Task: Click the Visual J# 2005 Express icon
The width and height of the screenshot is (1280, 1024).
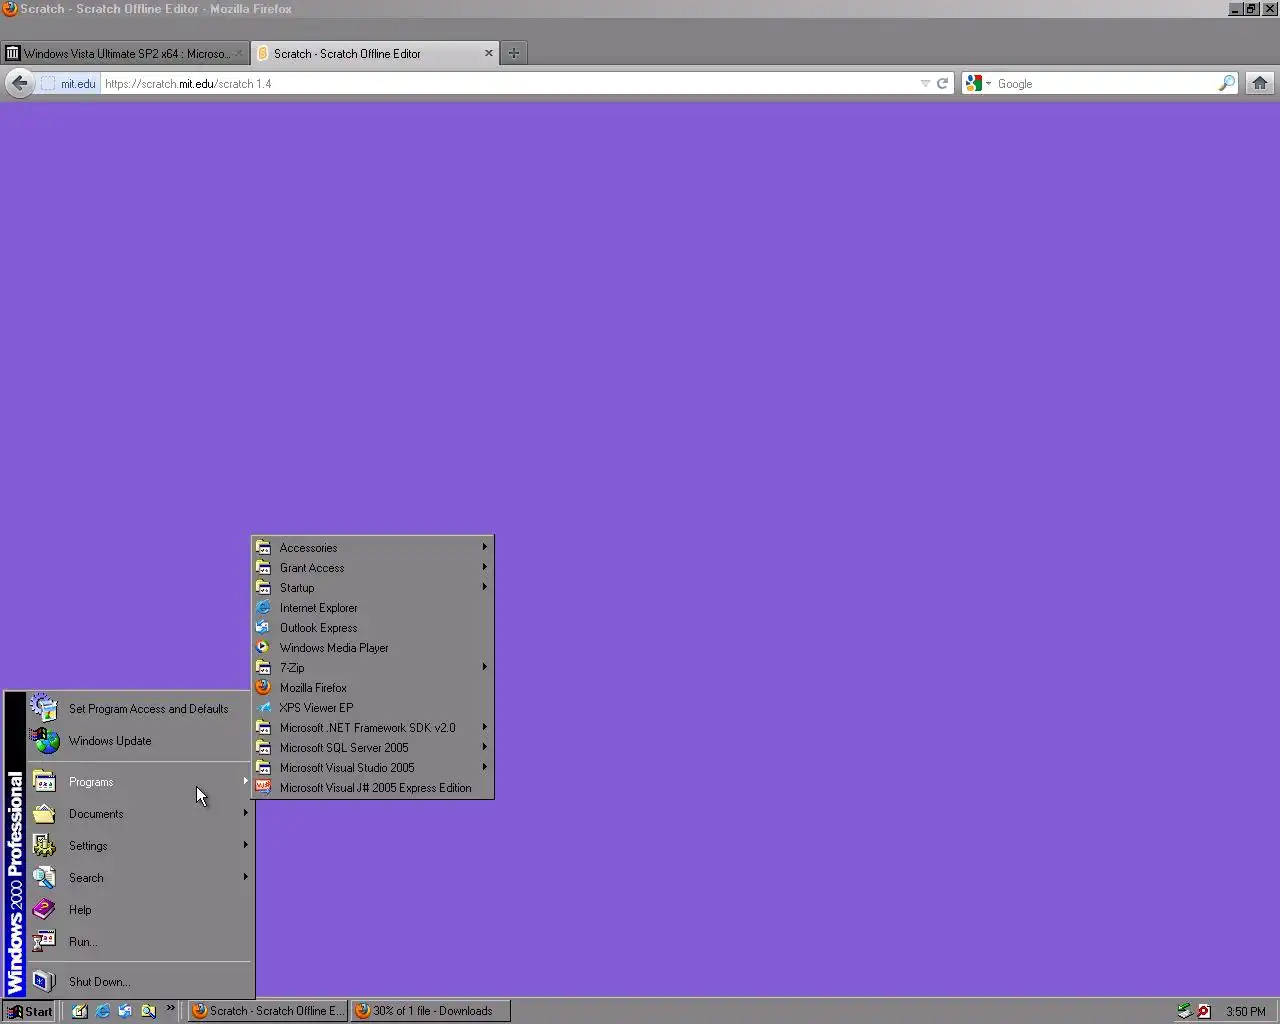Action: (263, 788)
